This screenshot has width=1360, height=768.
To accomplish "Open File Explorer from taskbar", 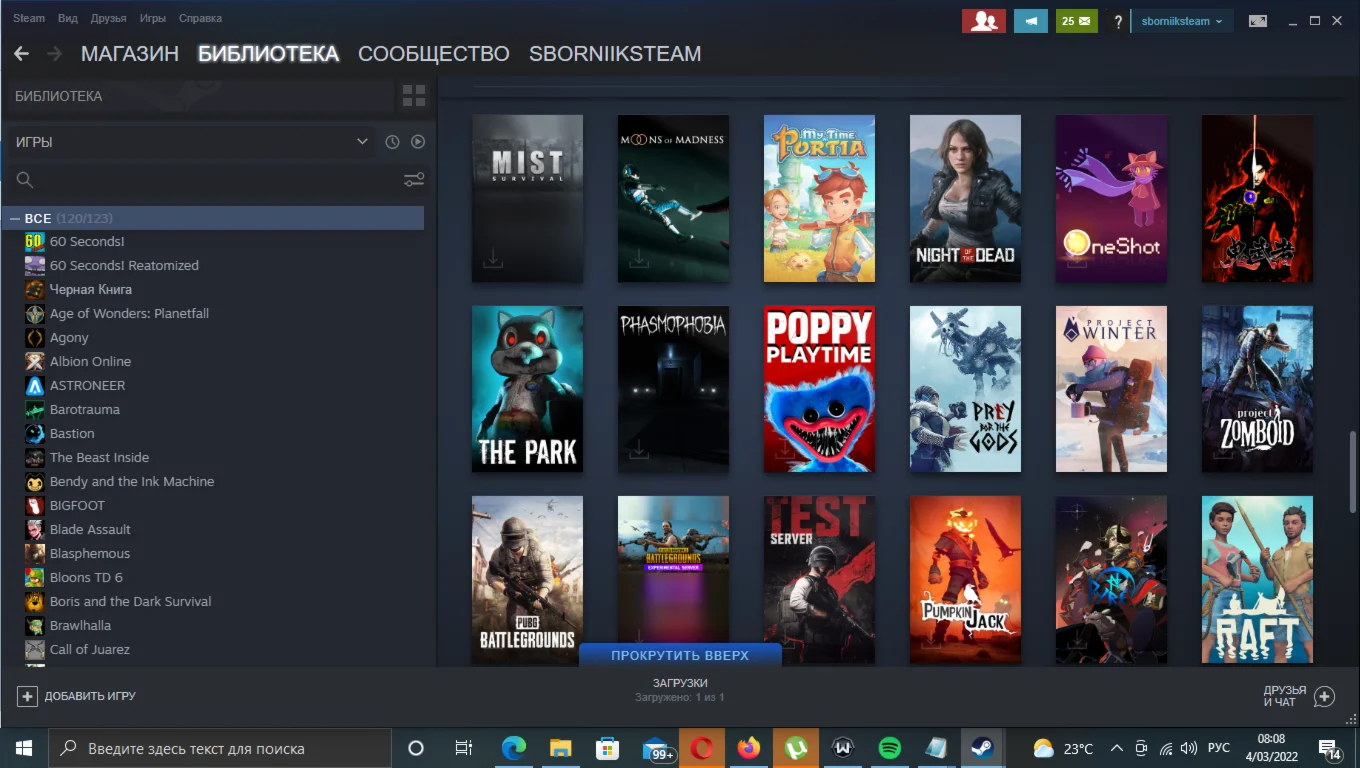I will (560, 748).
